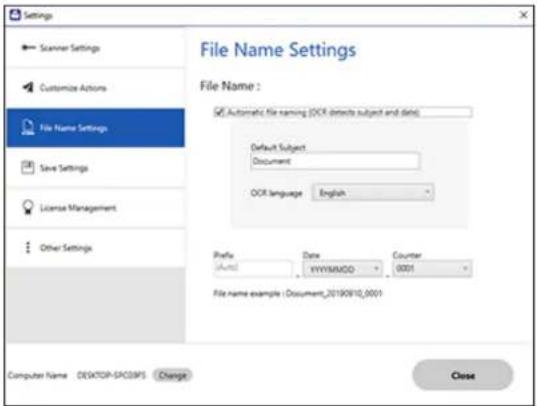Click the Prefix input field
Screen dimensions: 537x406
[253, 268]
